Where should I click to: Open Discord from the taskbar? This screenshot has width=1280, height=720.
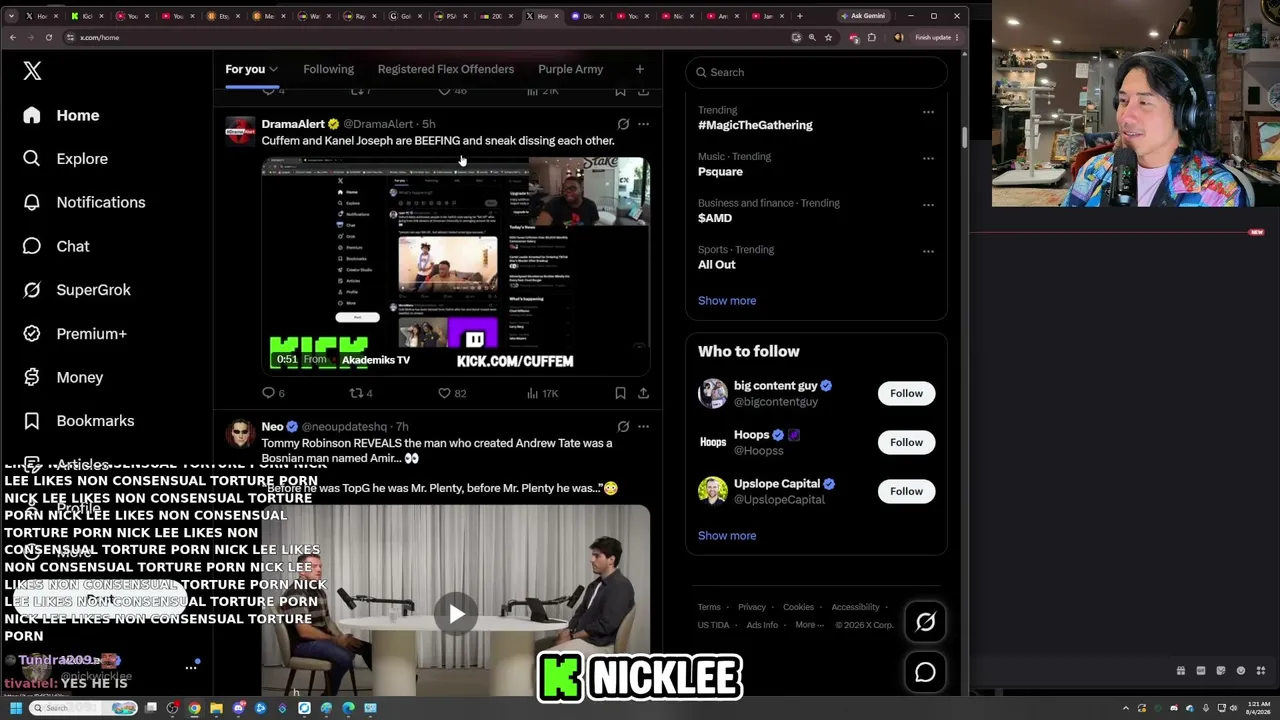coord(238,708)
